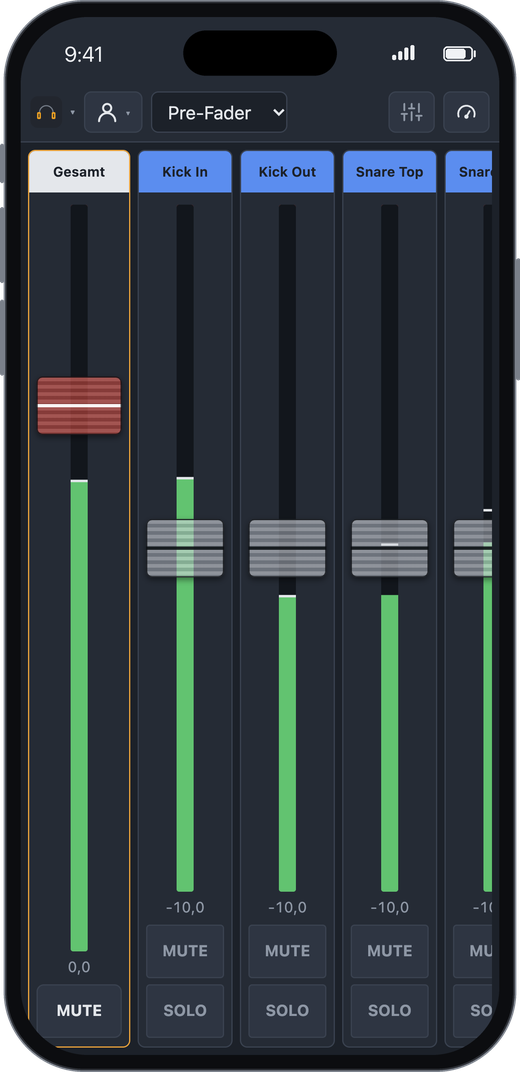Viewport: 520px width, 1072px height.
Task: Click the red Gesamt fader handle
Action: (79, 405)
